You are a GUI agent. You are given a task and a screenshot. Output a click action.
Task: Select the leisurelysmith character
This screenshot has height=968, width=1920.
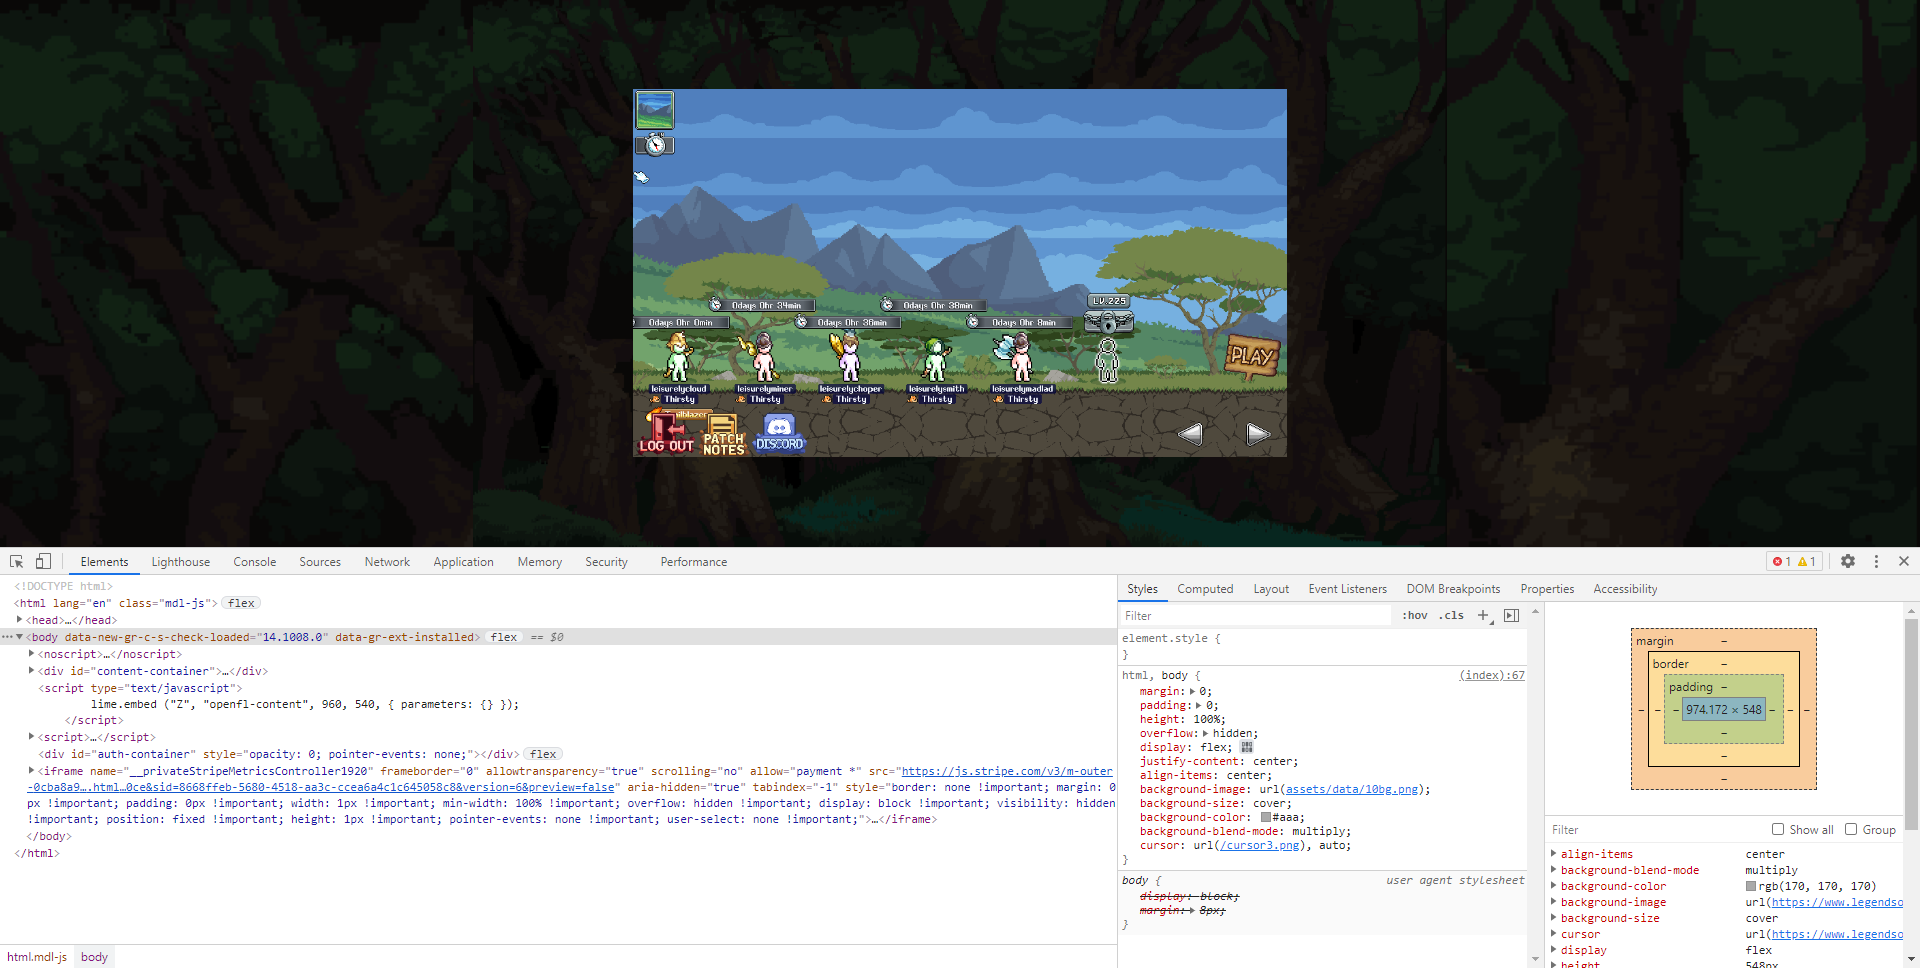(935, 359)
